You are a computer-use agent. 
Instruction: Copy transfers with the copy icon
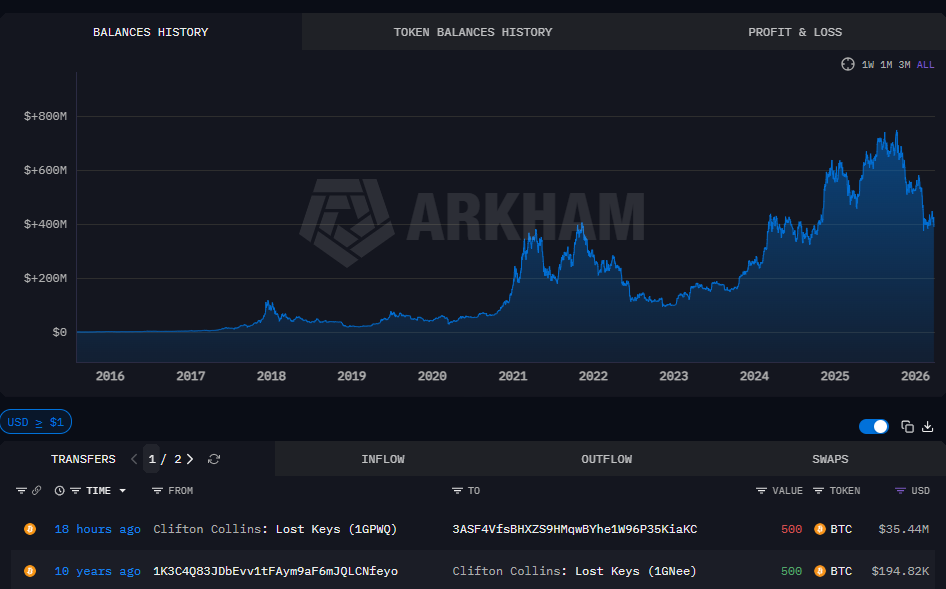(907, 427)
